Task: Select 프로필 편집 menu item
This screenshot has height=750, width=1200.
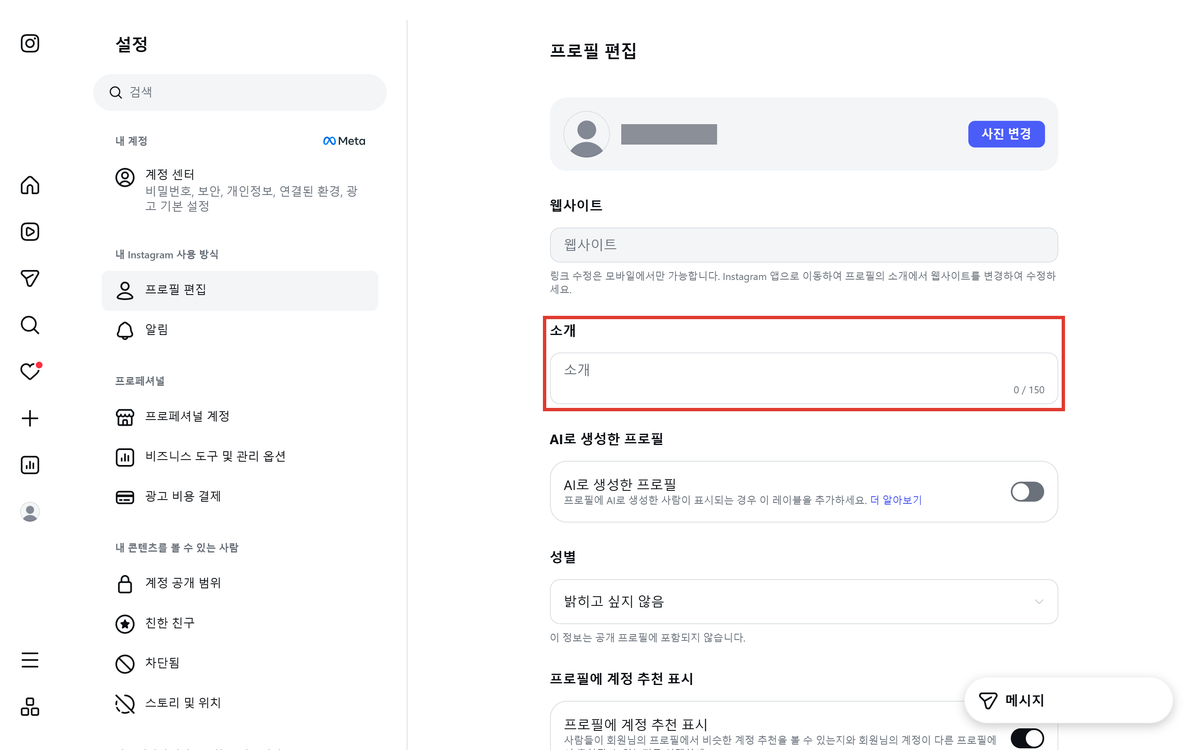Action: pos(240,291)
